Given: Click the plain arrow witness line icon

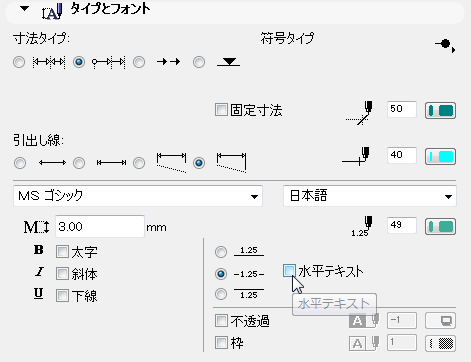Looking at the screenshot, I should [x=52, y=163].
